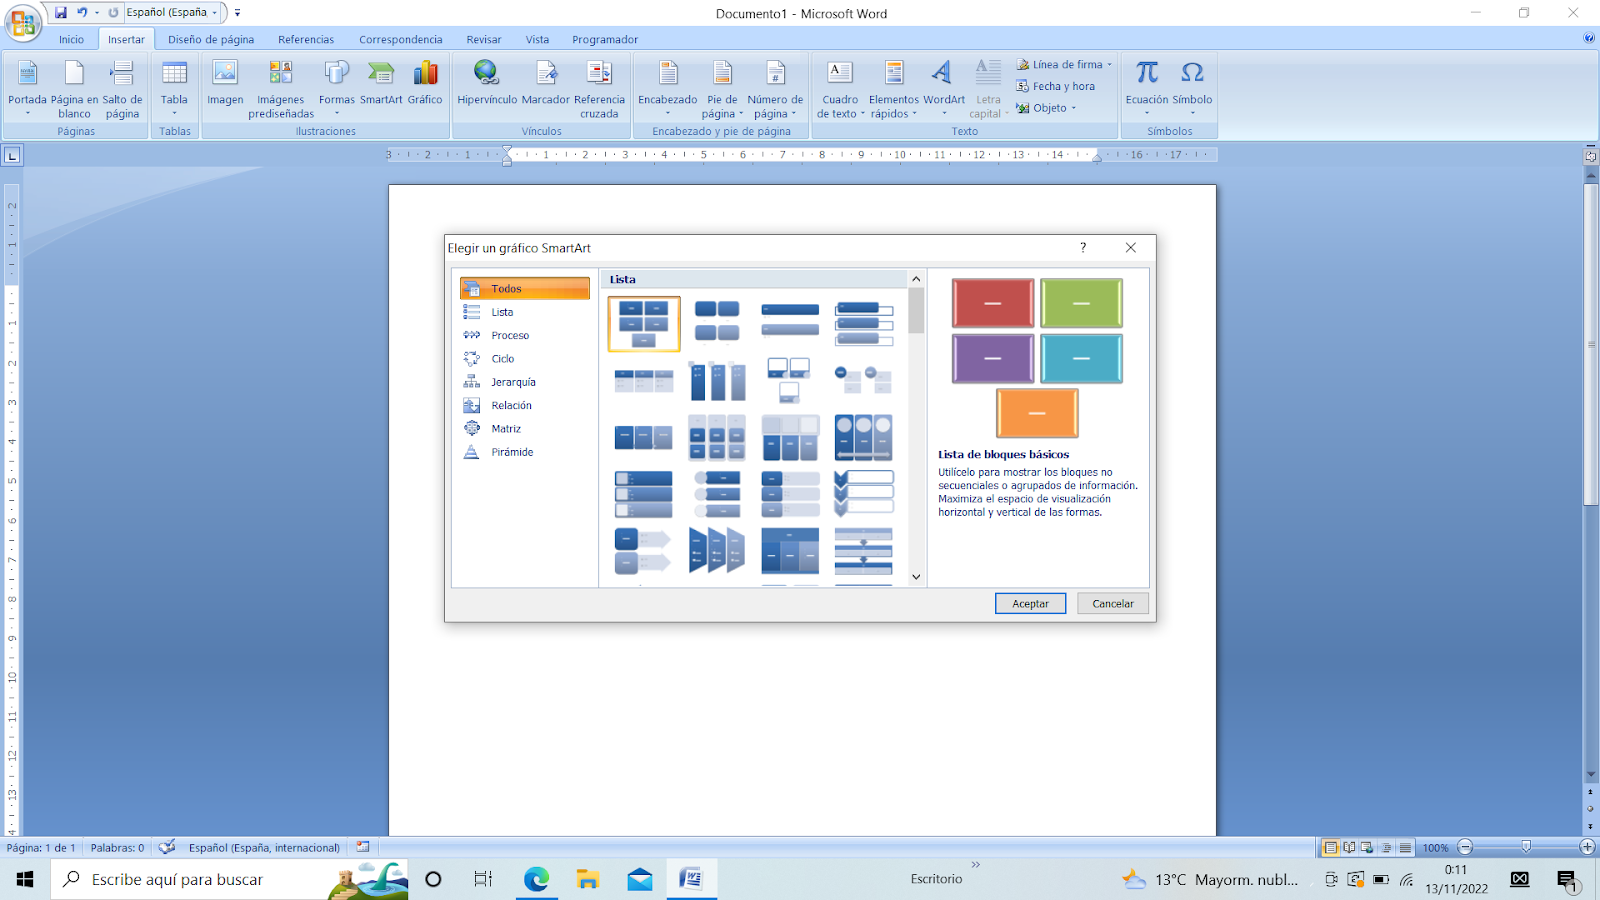Click the zoom out minus button
Image resolution: width=1600 pixels, height=900 pixels.
[x=1466, y=847]
